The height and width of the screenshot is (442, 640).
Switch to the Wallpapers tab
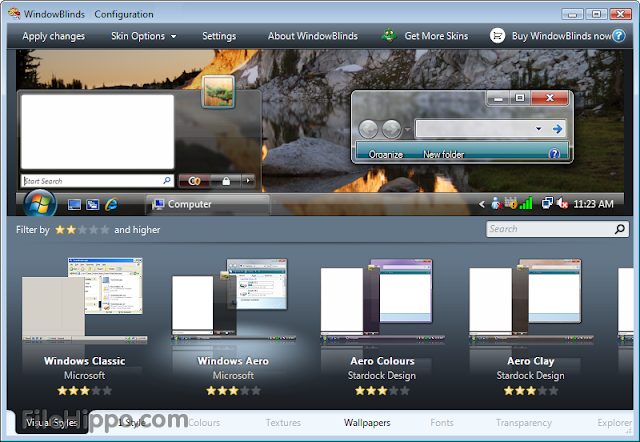click(x=367, y=423)
